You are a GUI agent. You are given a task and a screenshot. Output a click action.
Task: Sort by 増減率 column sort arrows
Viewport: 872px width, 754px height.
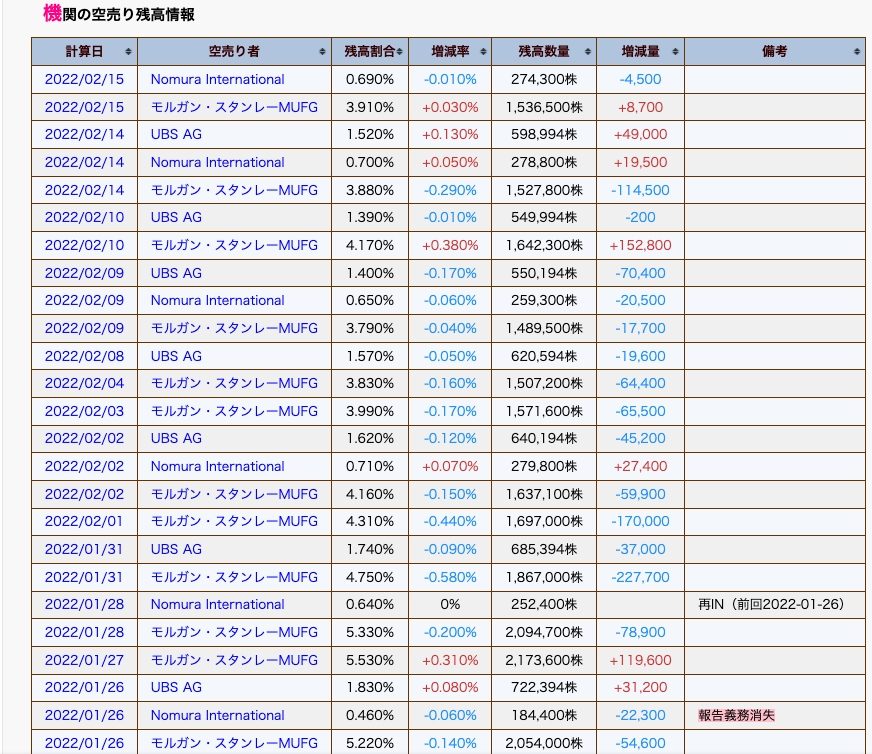coord(483,52)
